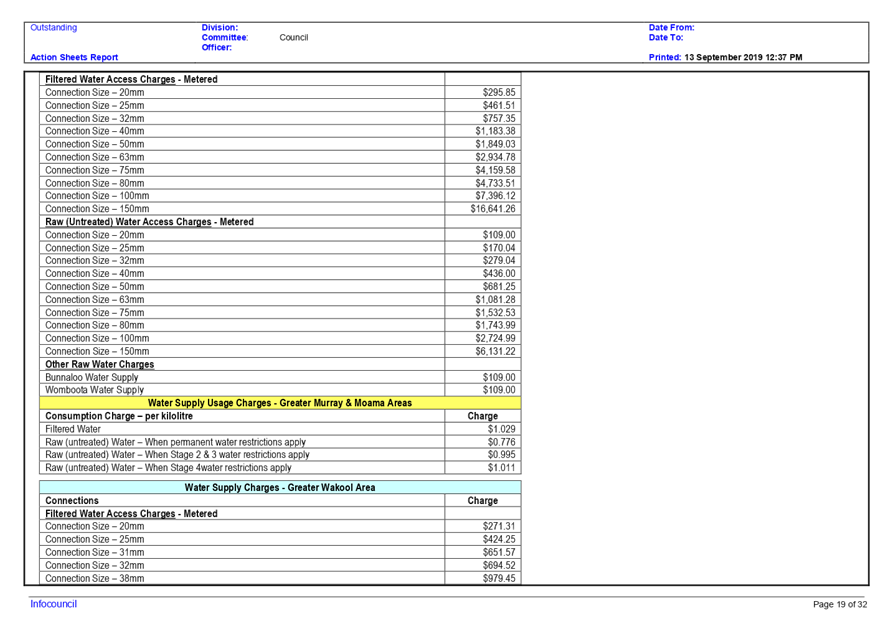Click blue Greater Wakool Area banner
The width and height of the screenshot is (893, 626).
tap(280, 488)
